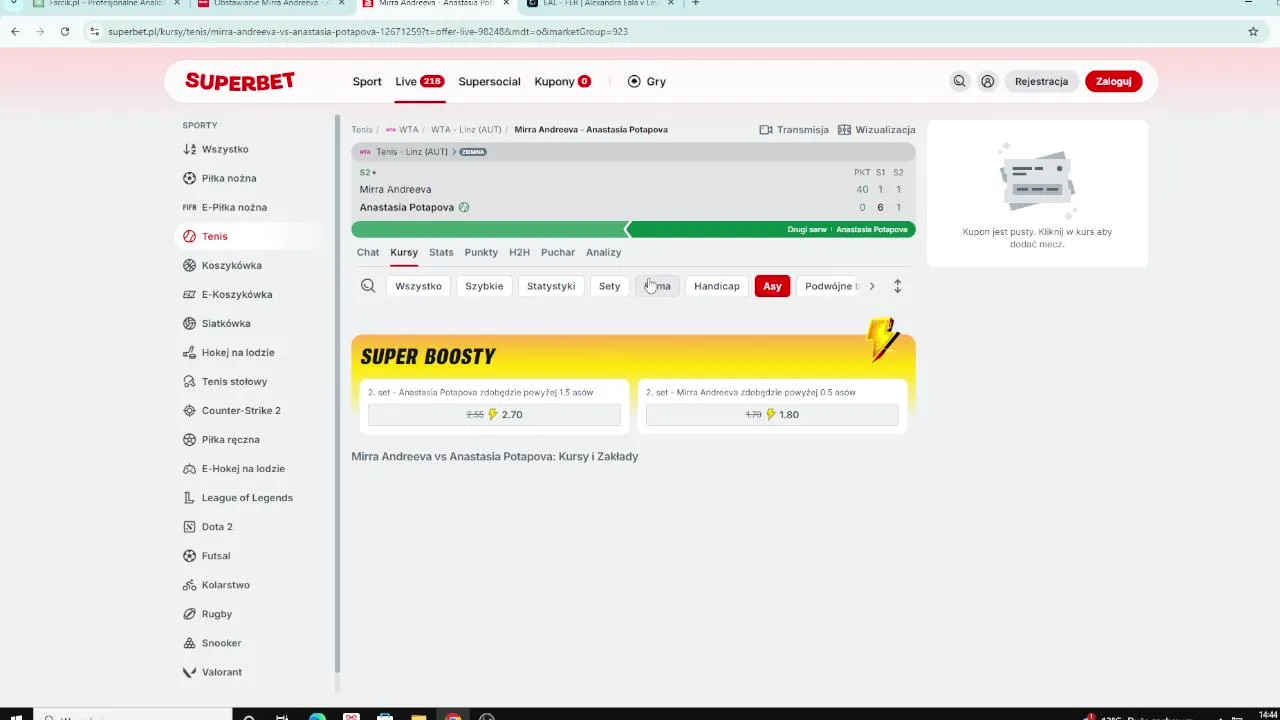The width and height of the screenshot is (1280, 720).
Task: Bookmark this page with star icon
Action: 1253,31
